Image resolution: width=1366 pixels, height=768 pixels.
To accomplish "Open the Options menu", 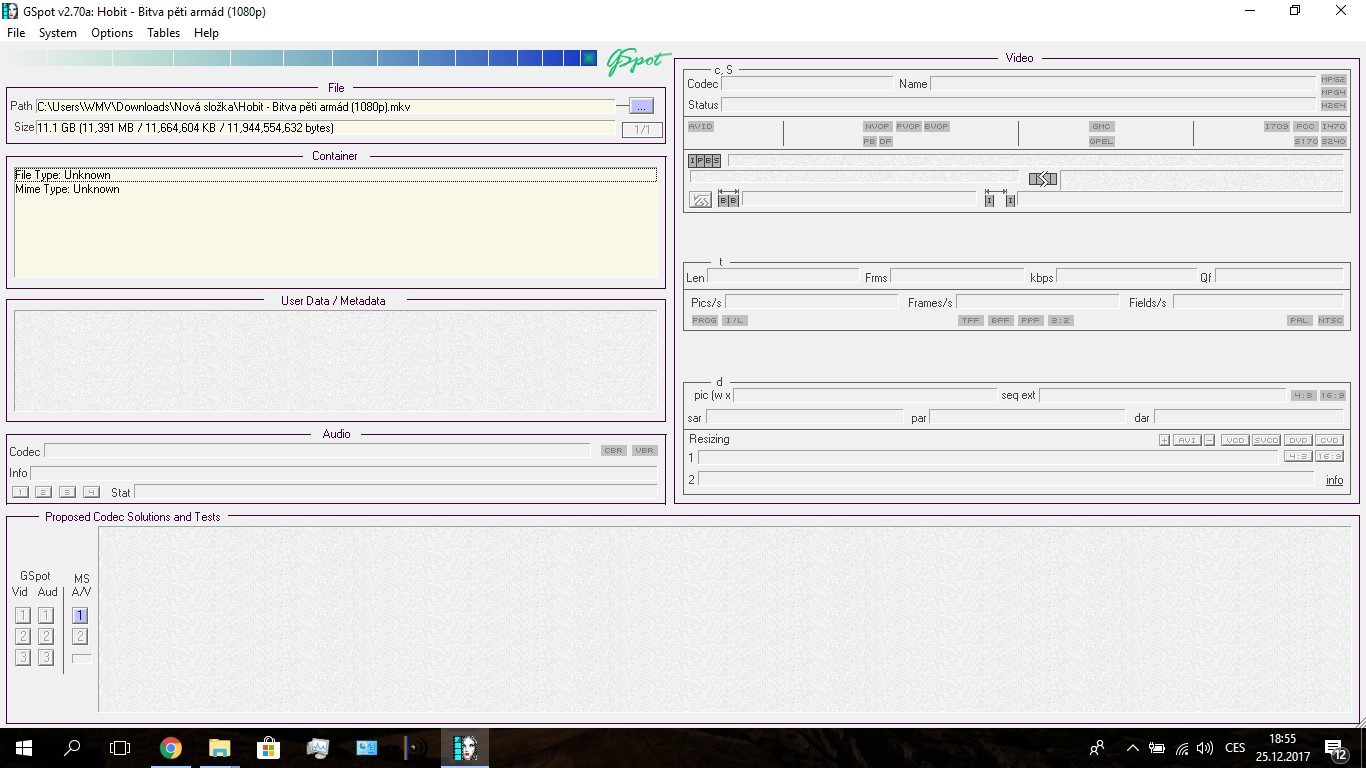I will [x=112, y=33].
